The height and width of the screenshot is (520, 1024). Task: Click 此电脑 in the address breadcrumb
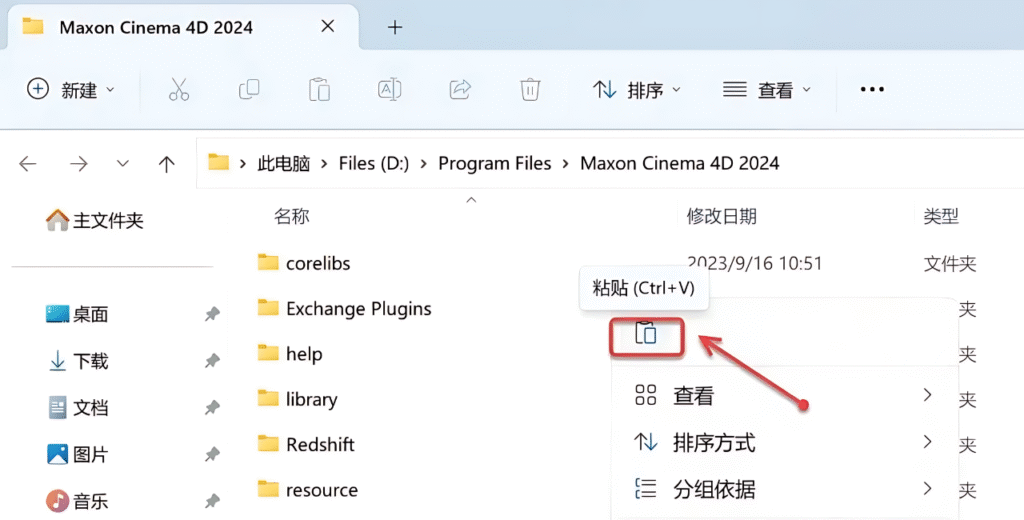(x=283, y=163)
